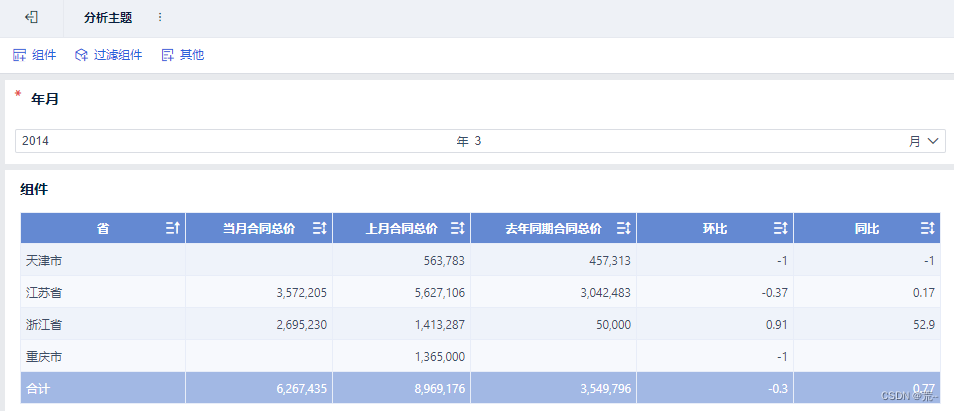Sort by the 省 column icon
This screenshot has height=411, width=954.
coord(173,229)
